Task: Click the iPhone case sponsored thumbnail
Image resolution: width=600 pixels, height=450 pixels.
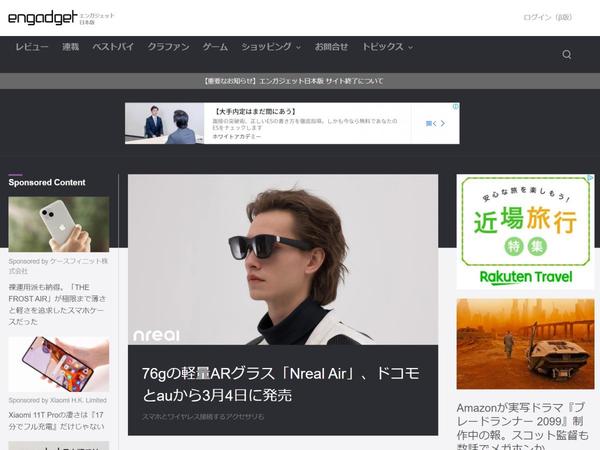Action: click(59, 224)
